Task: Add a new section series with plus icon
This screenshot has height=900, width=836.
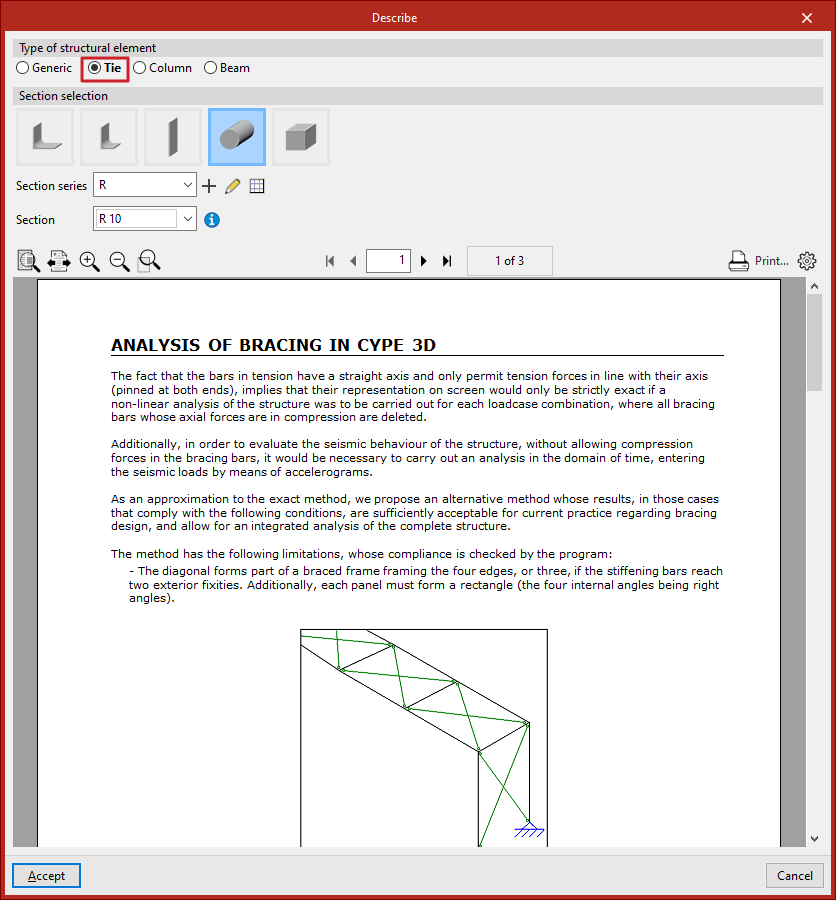Action: pyautogui.click(x=209, y=186)
